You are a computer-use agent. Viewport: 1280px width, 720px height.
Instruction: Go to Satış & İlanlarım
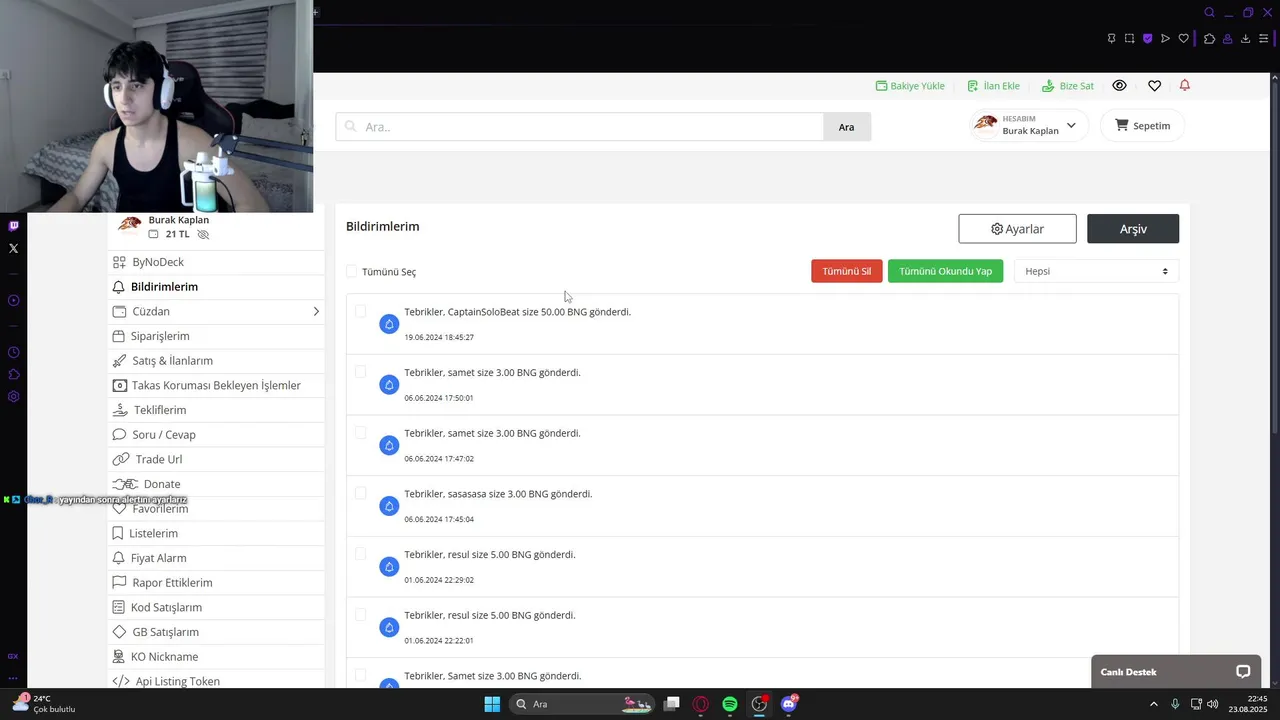click(x=216, y=361)
